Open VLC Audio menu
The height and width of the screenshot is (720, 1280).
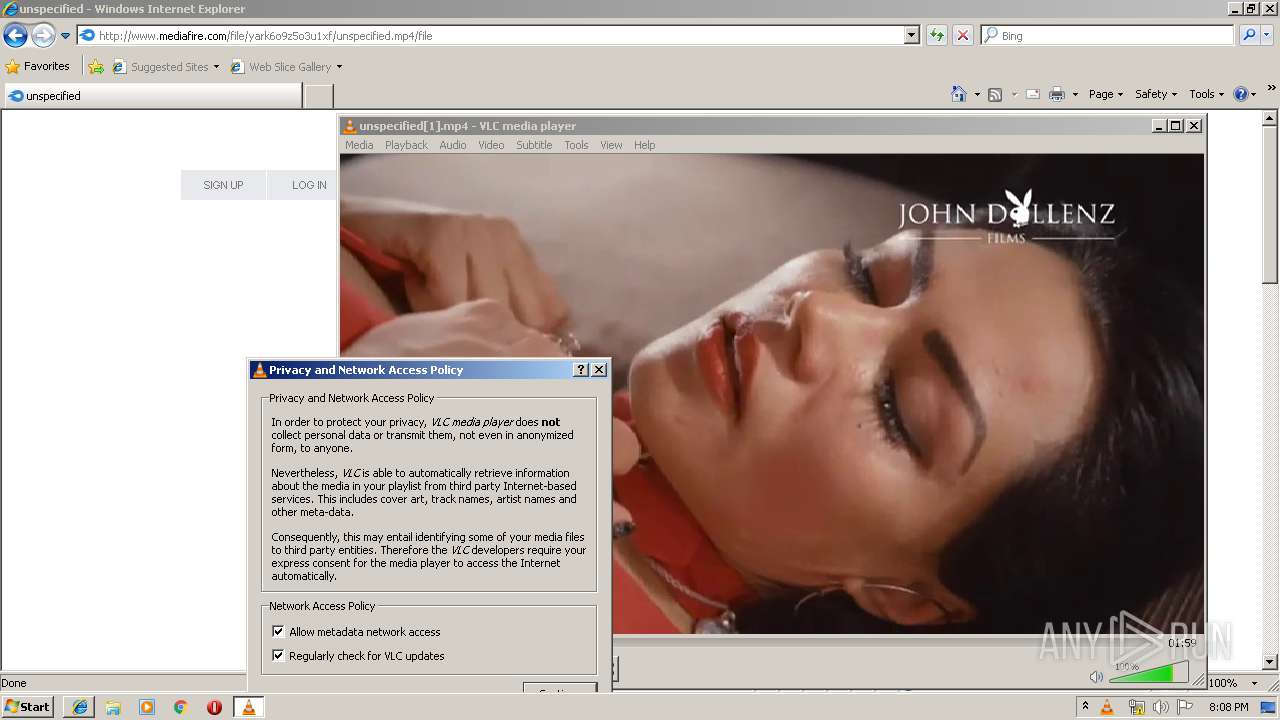[x=453, y=145]
